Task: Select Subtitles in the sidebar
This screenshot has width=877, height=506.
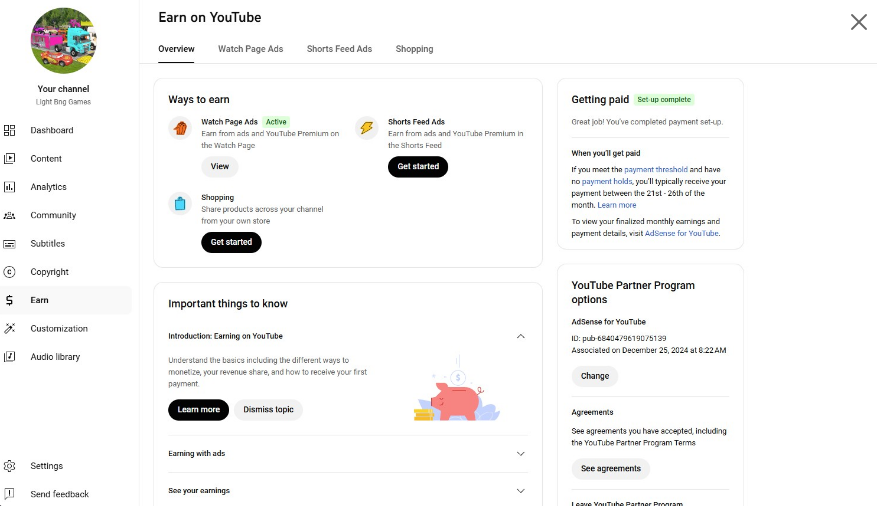Action: click(66, 244)
